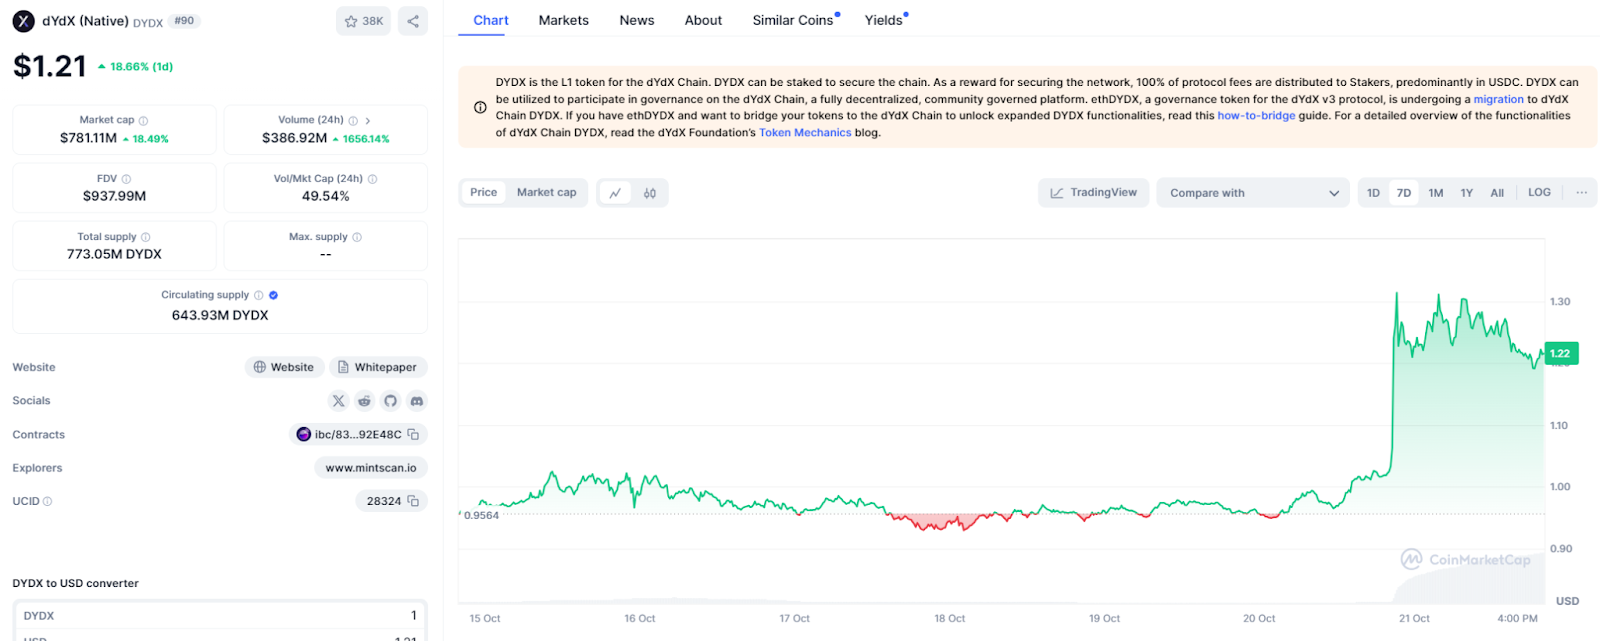Open the Whitepaper button
Screen dimensions: 1600x641
[378, 367]
